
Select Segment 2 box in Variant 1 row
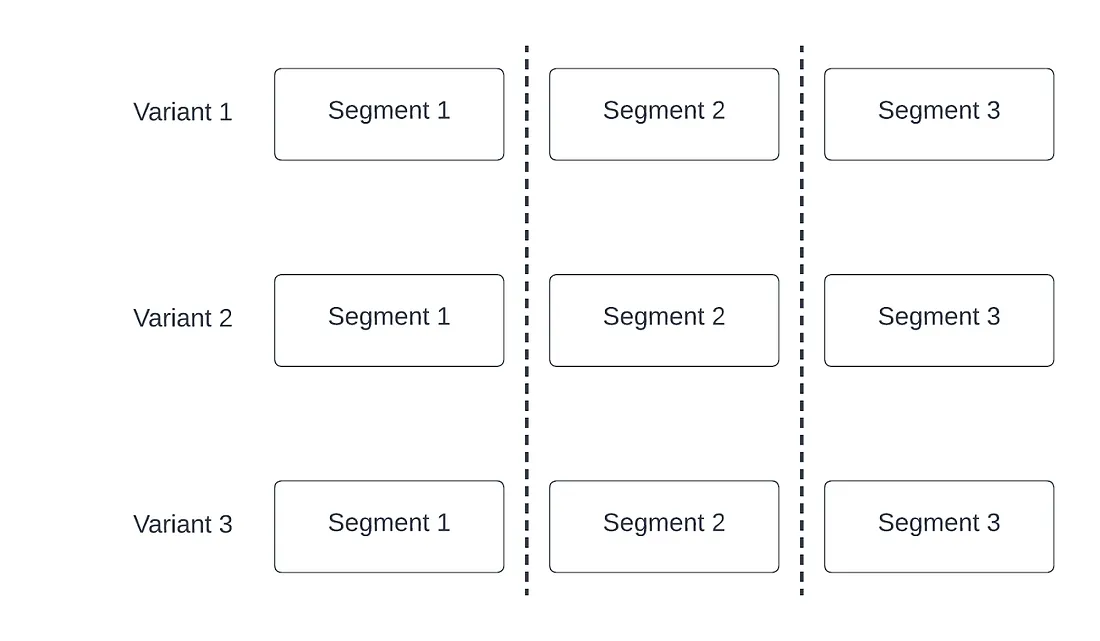664,114
